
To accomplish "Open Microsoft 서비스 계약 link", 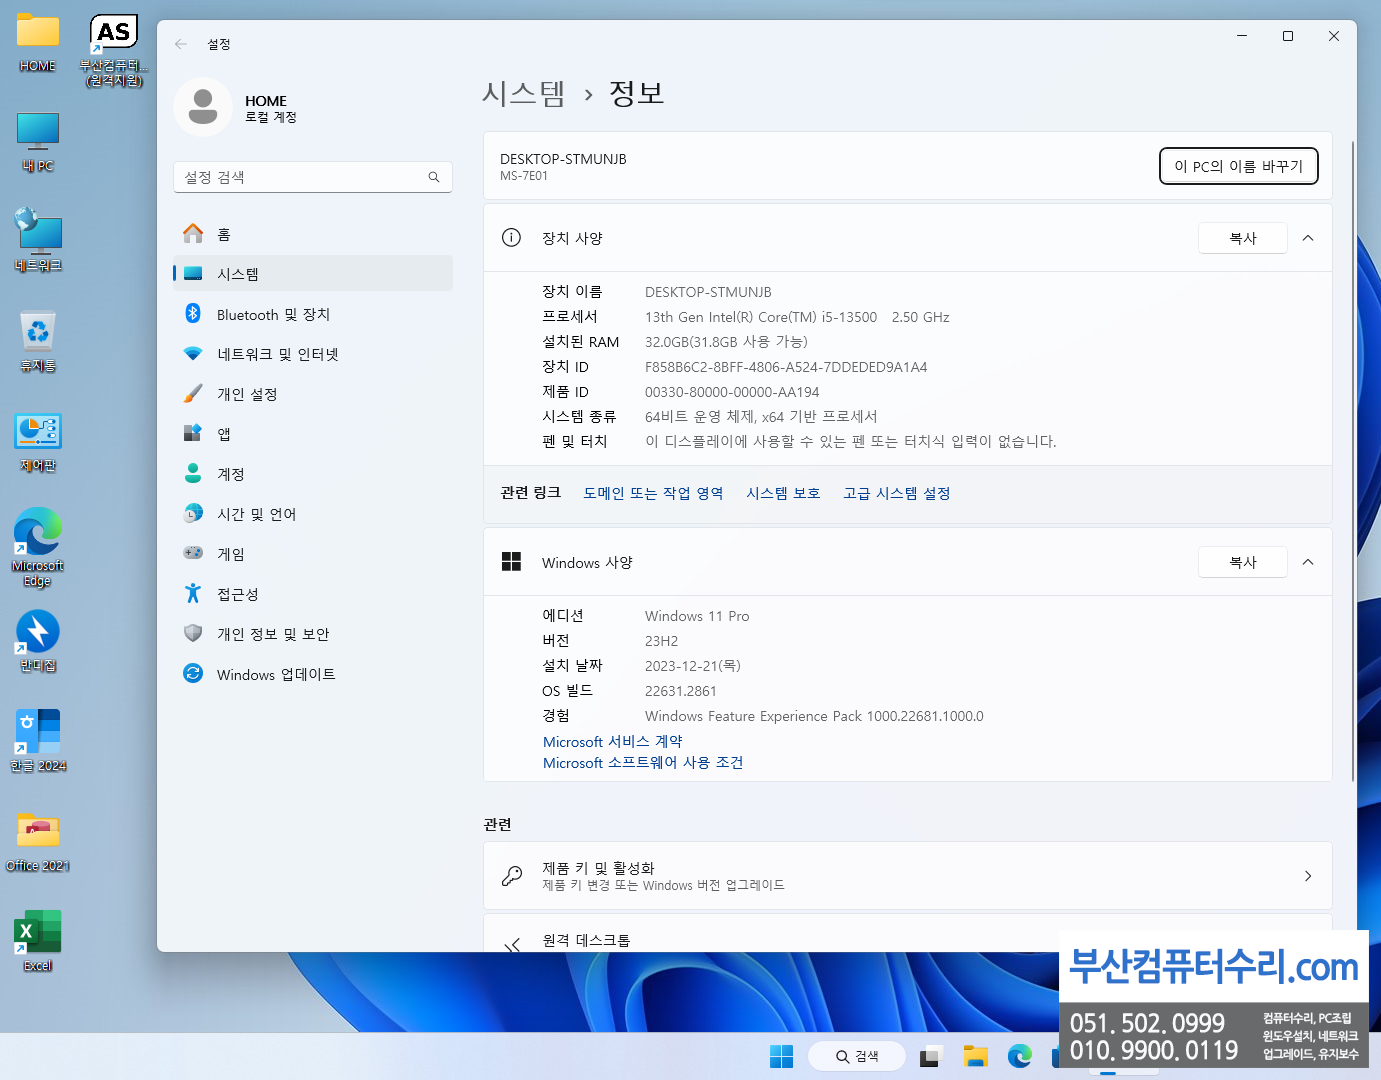I will (x=612, y=741).
